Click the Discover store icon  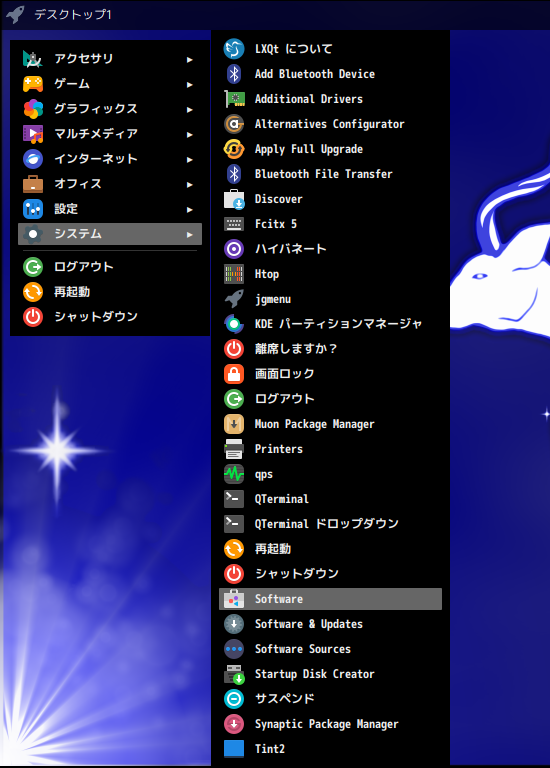pyautogui.click(x=234, y=199)
